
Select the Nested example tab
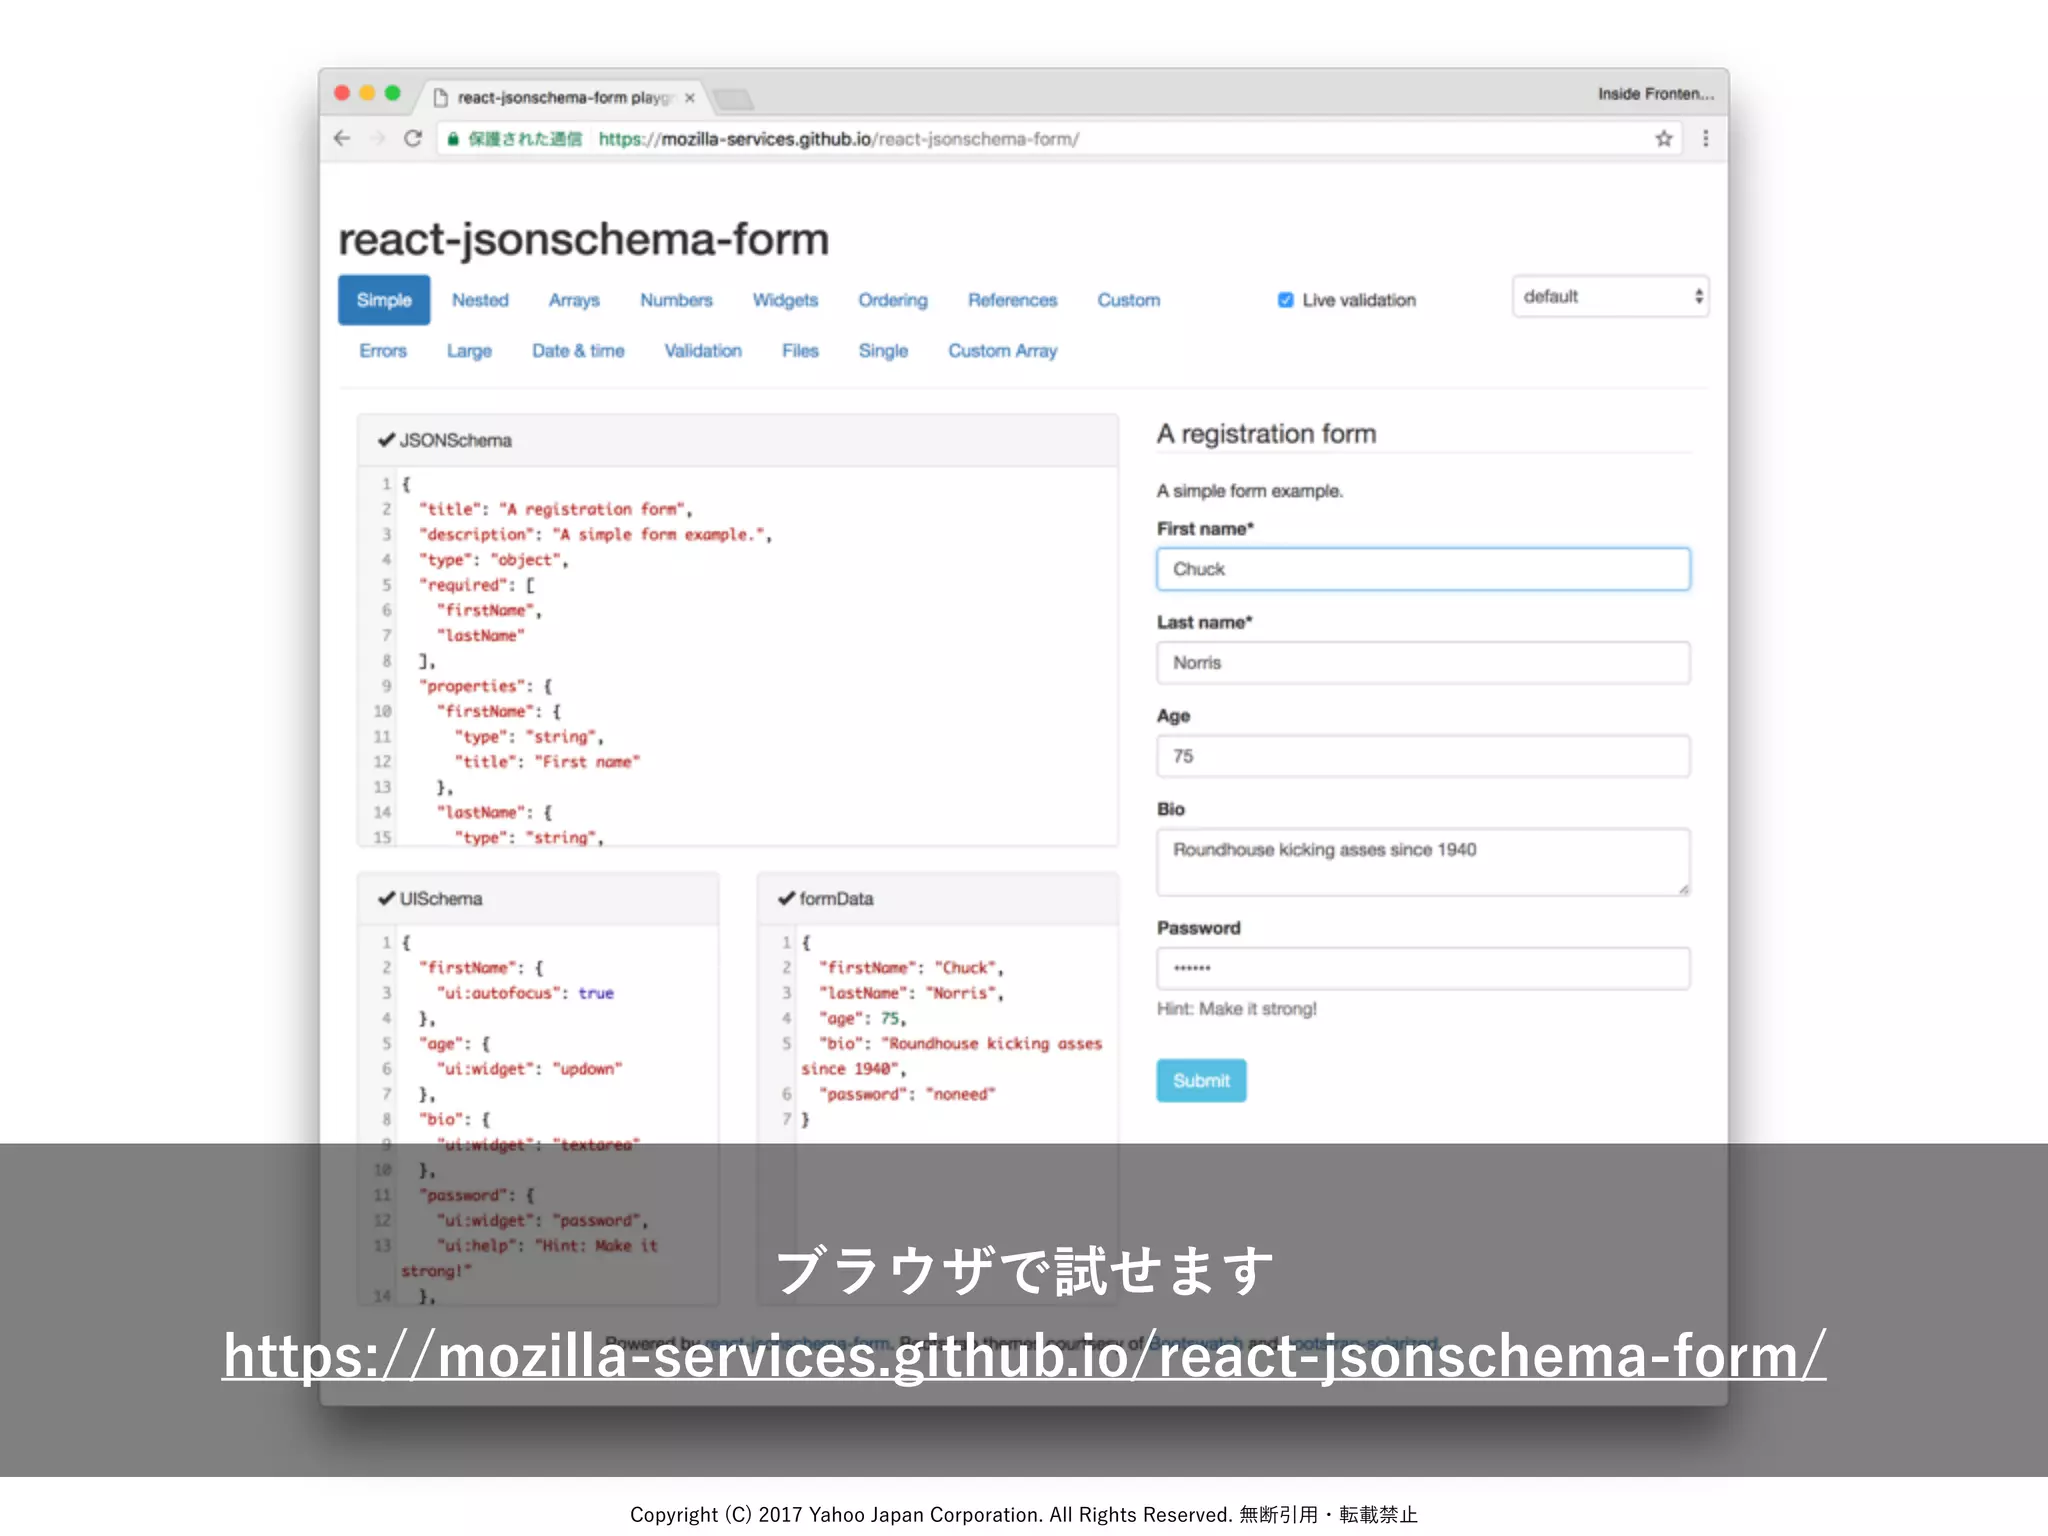pos(480,300)
